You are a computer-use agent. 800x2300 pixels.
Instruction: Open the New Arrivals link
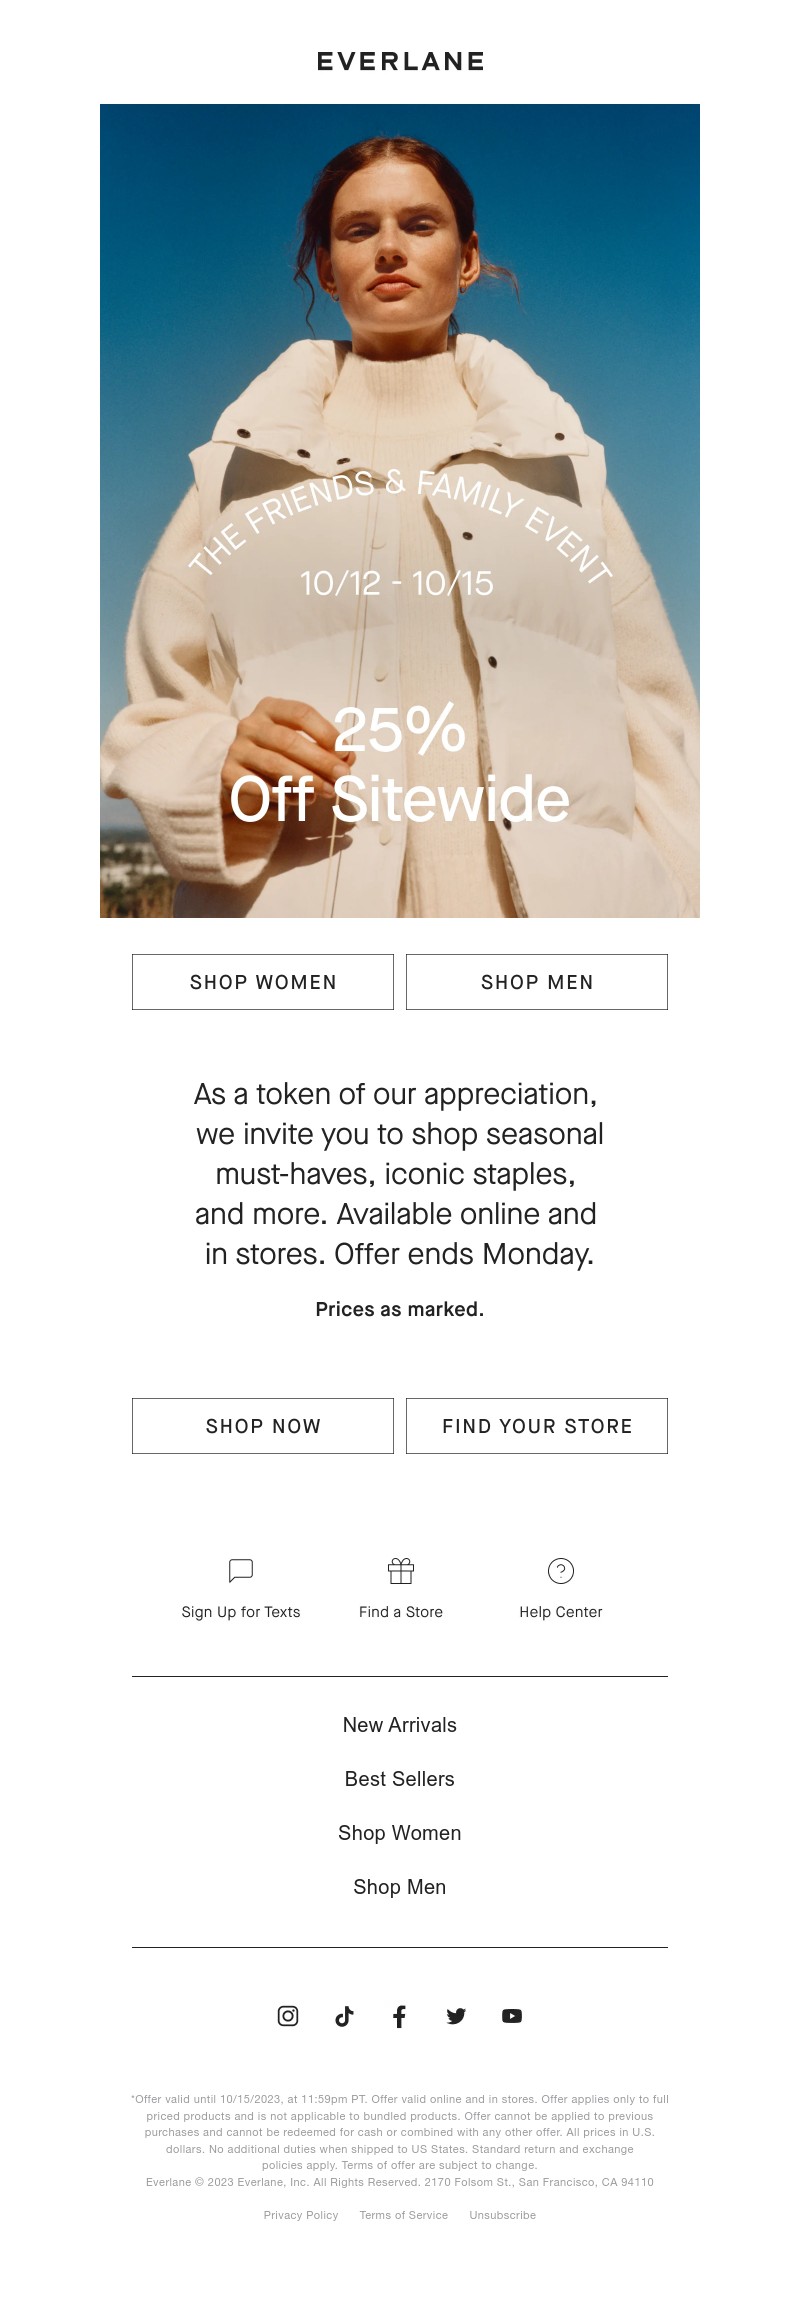(400, 1725)
